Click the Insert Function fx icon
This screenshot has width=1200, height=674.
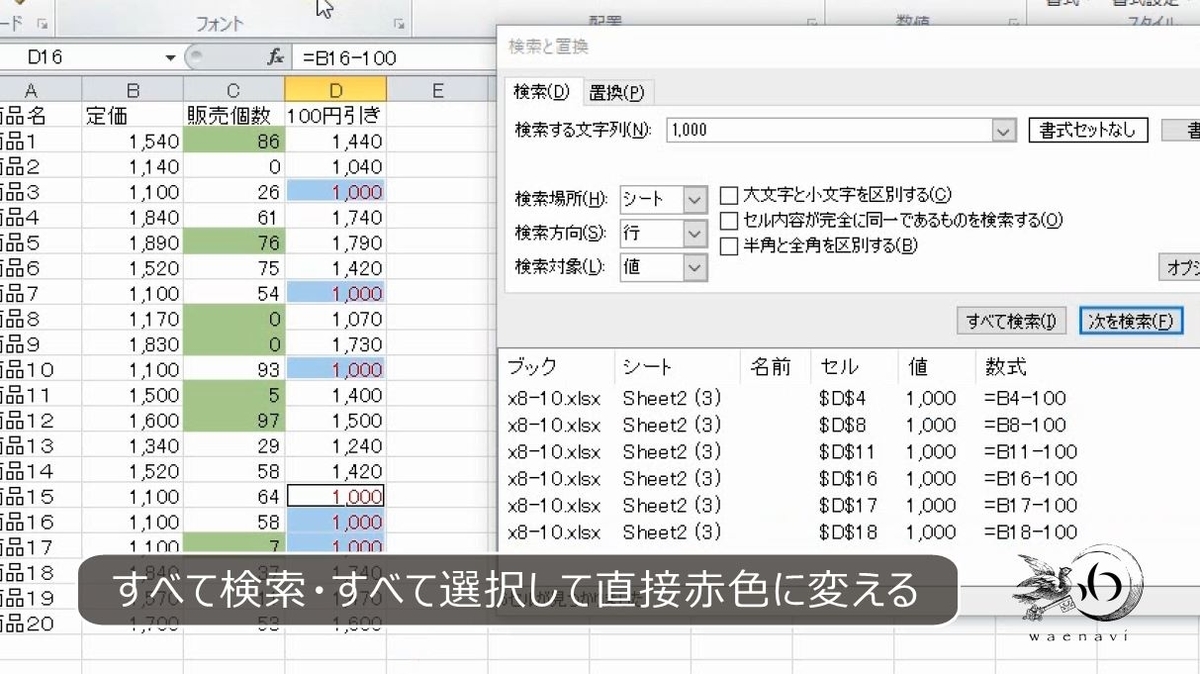(x=276, y=58)
